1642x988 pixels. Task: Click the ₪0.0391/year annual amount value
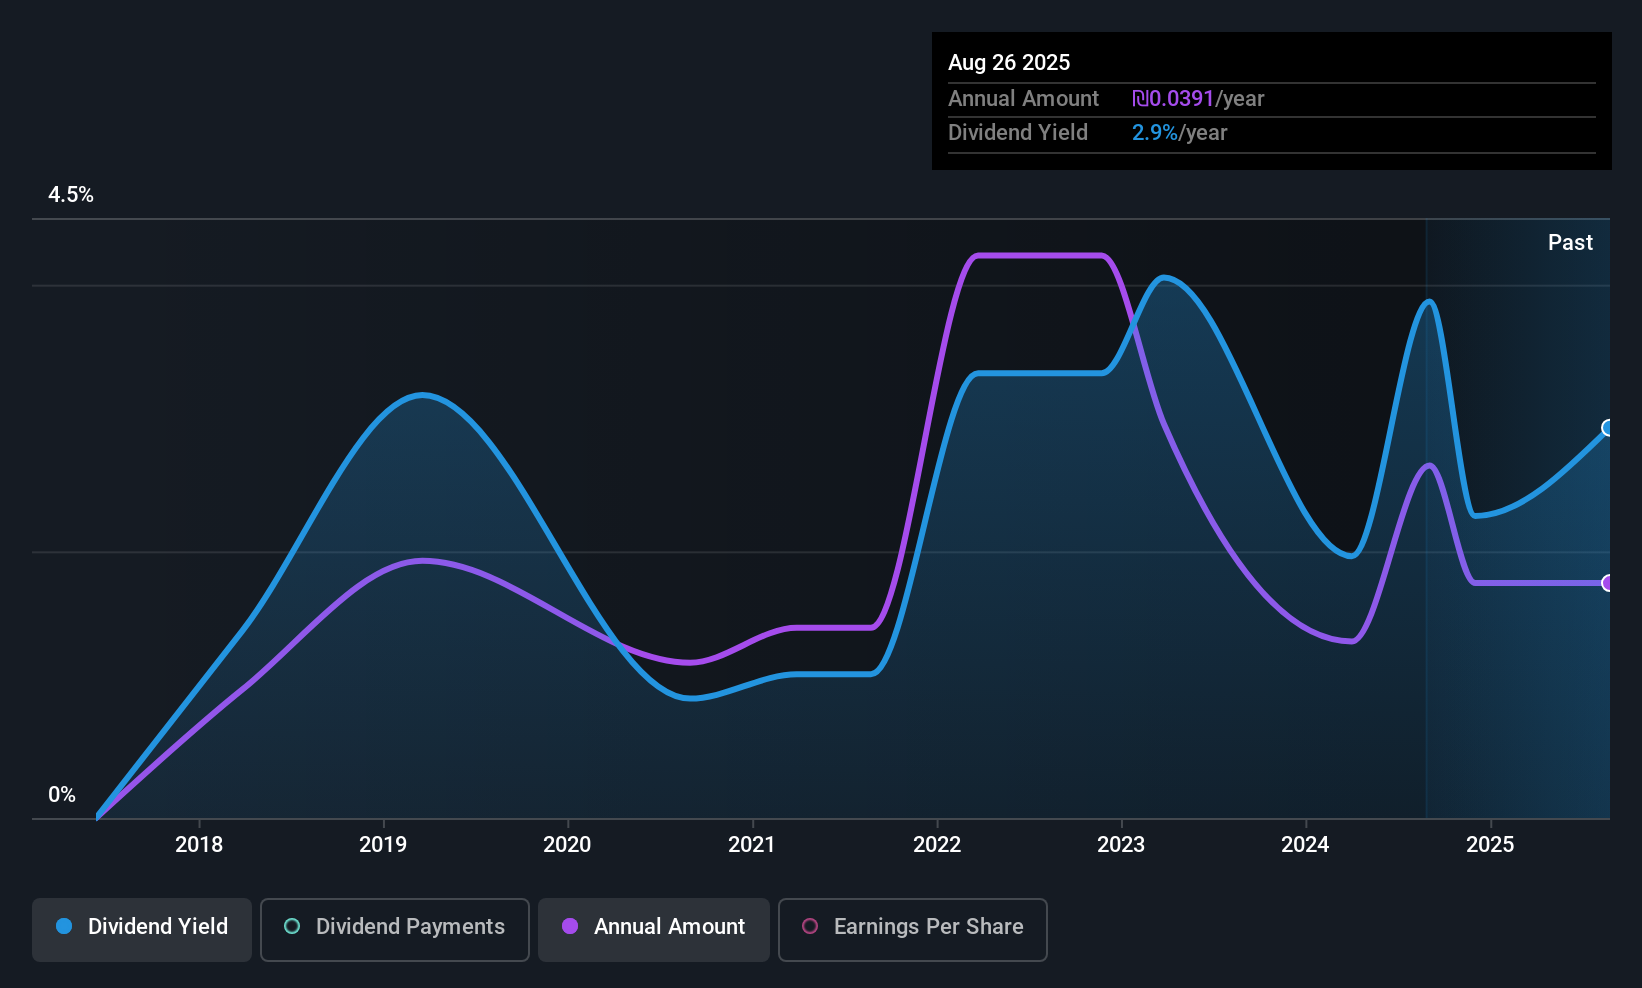1198,98
